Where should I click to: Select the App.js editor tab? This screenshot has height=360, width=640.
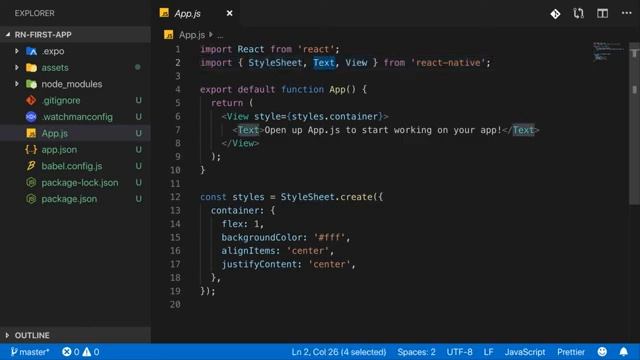point(196,13)
